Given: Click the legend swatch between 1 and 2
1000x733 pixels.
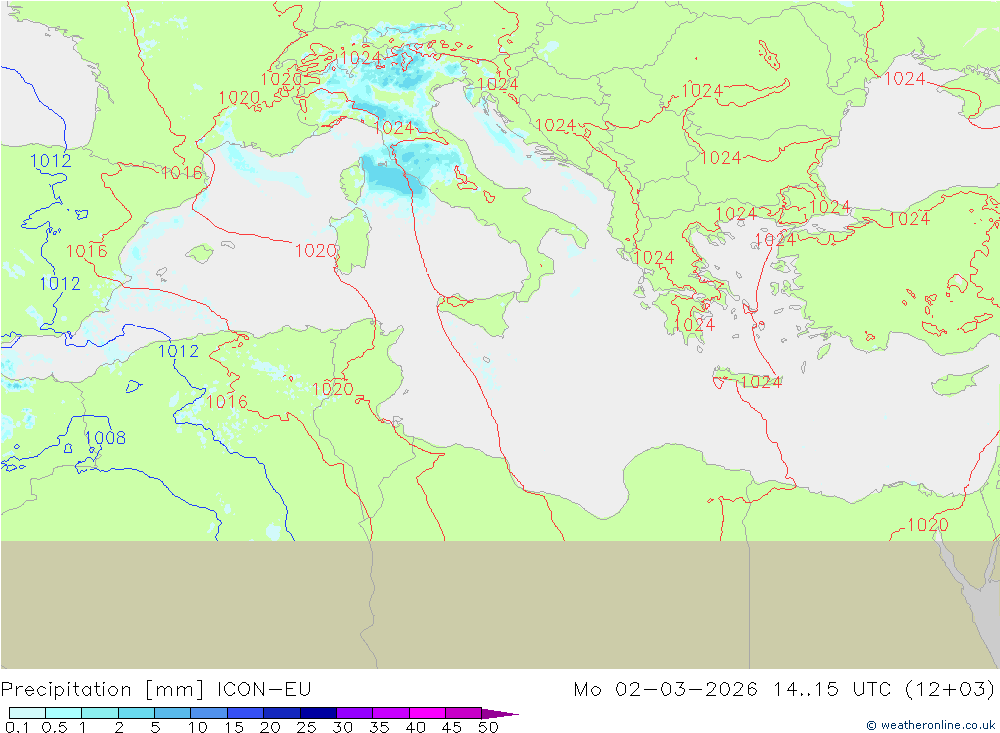Looking at the screenshot, I should click(x=100, y=713).
